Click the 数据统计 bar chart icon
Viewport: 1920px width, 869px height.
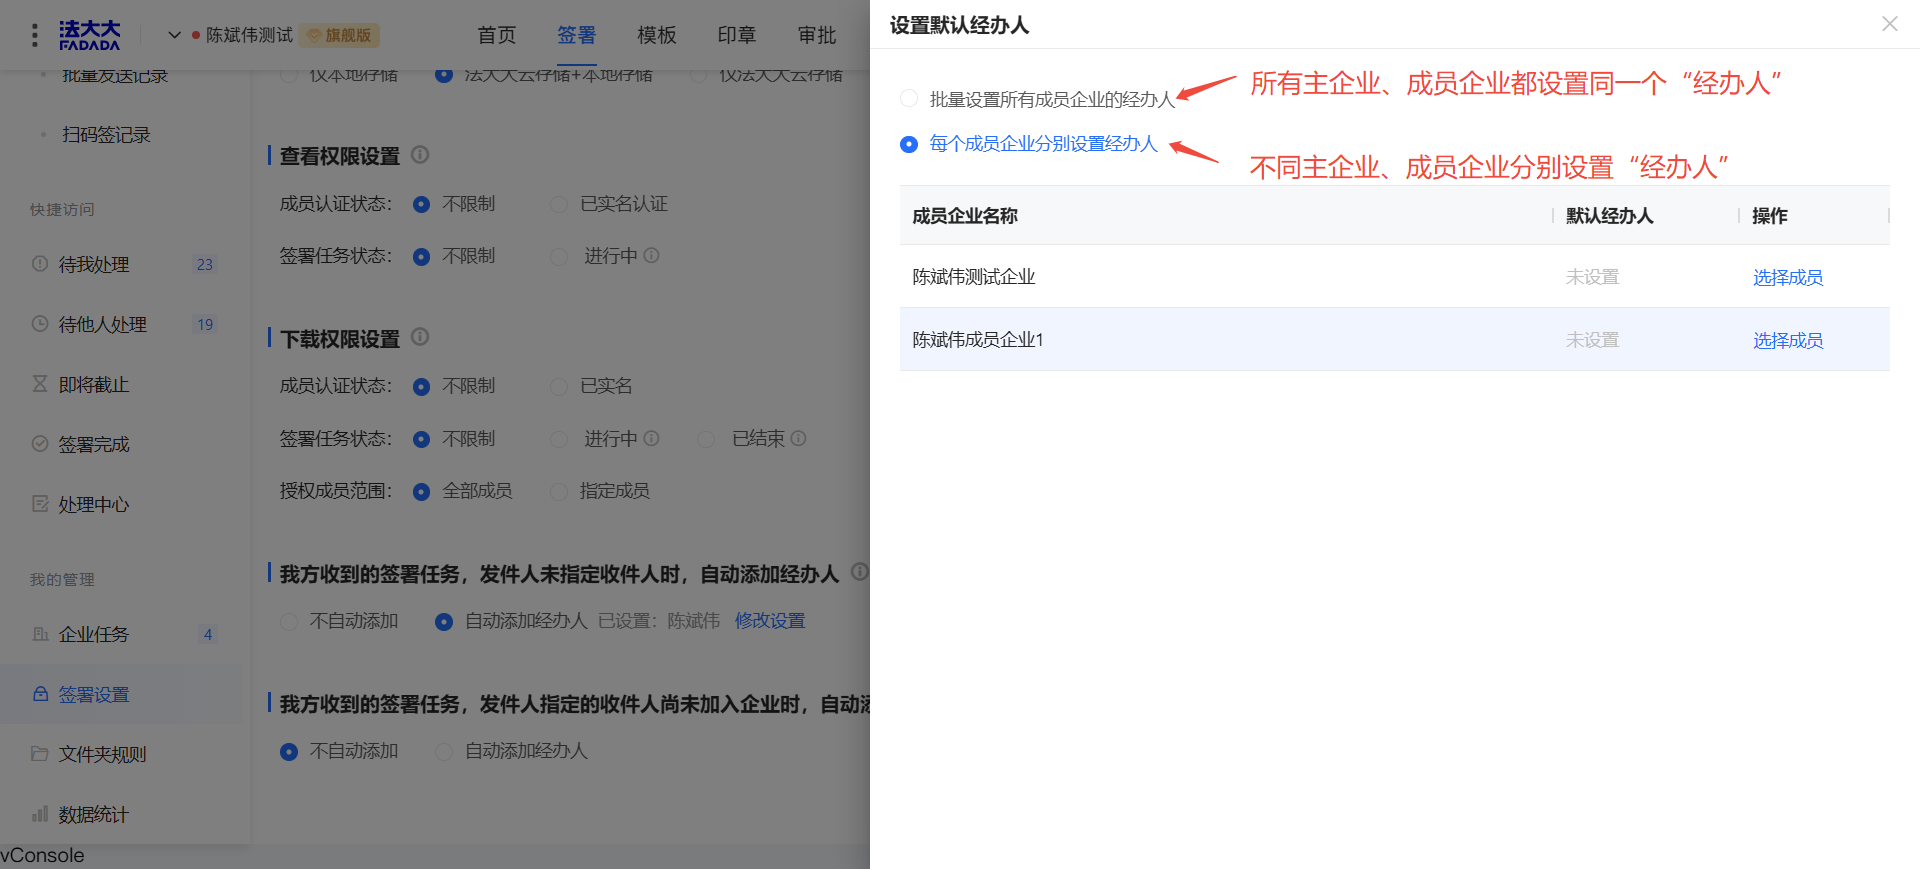pyautogui.click(x=40, y=814)
